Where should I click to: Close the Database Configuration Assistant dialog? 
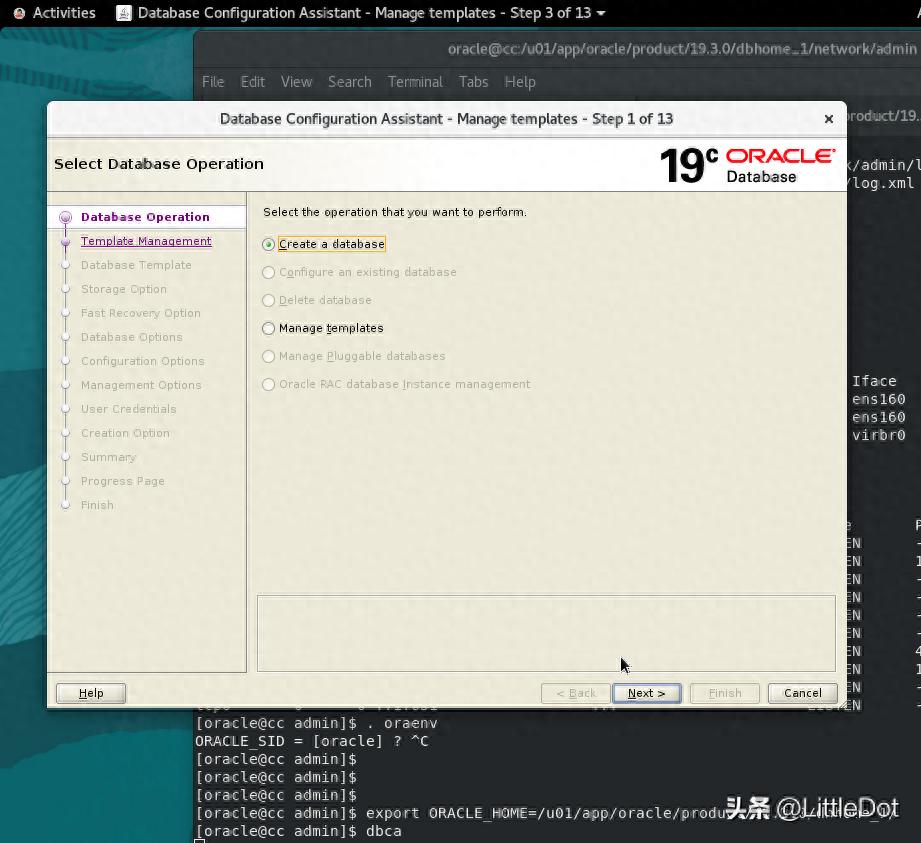tap(829, 119)
